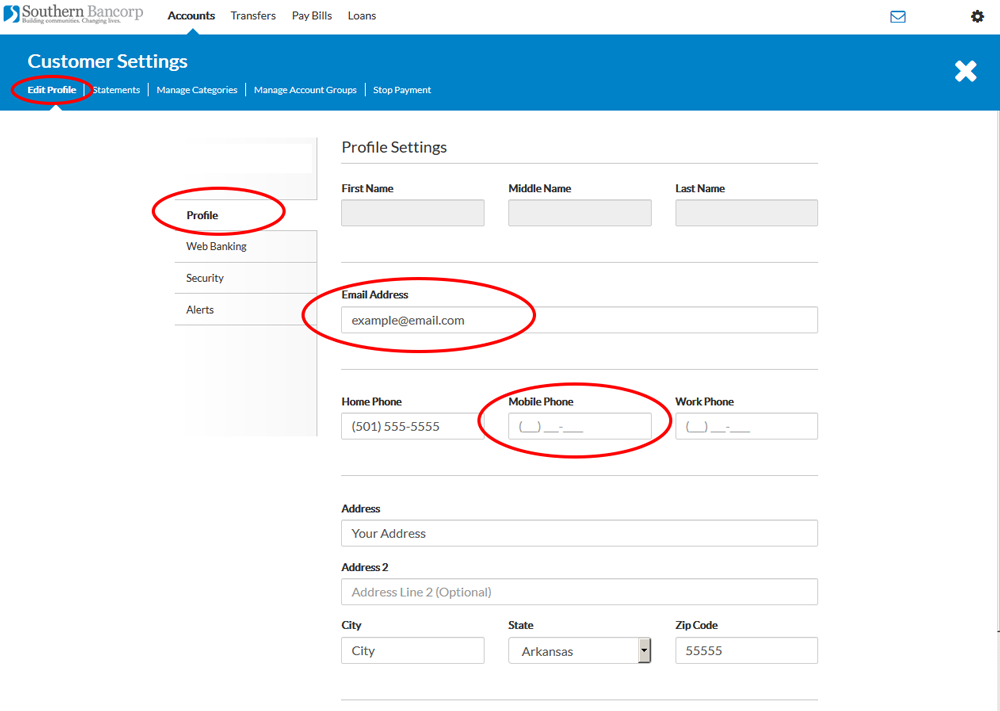The width and height of the screenshot is (1000, 711).
Task: Click the Last Name field
Action: click(x=746, y=213)
